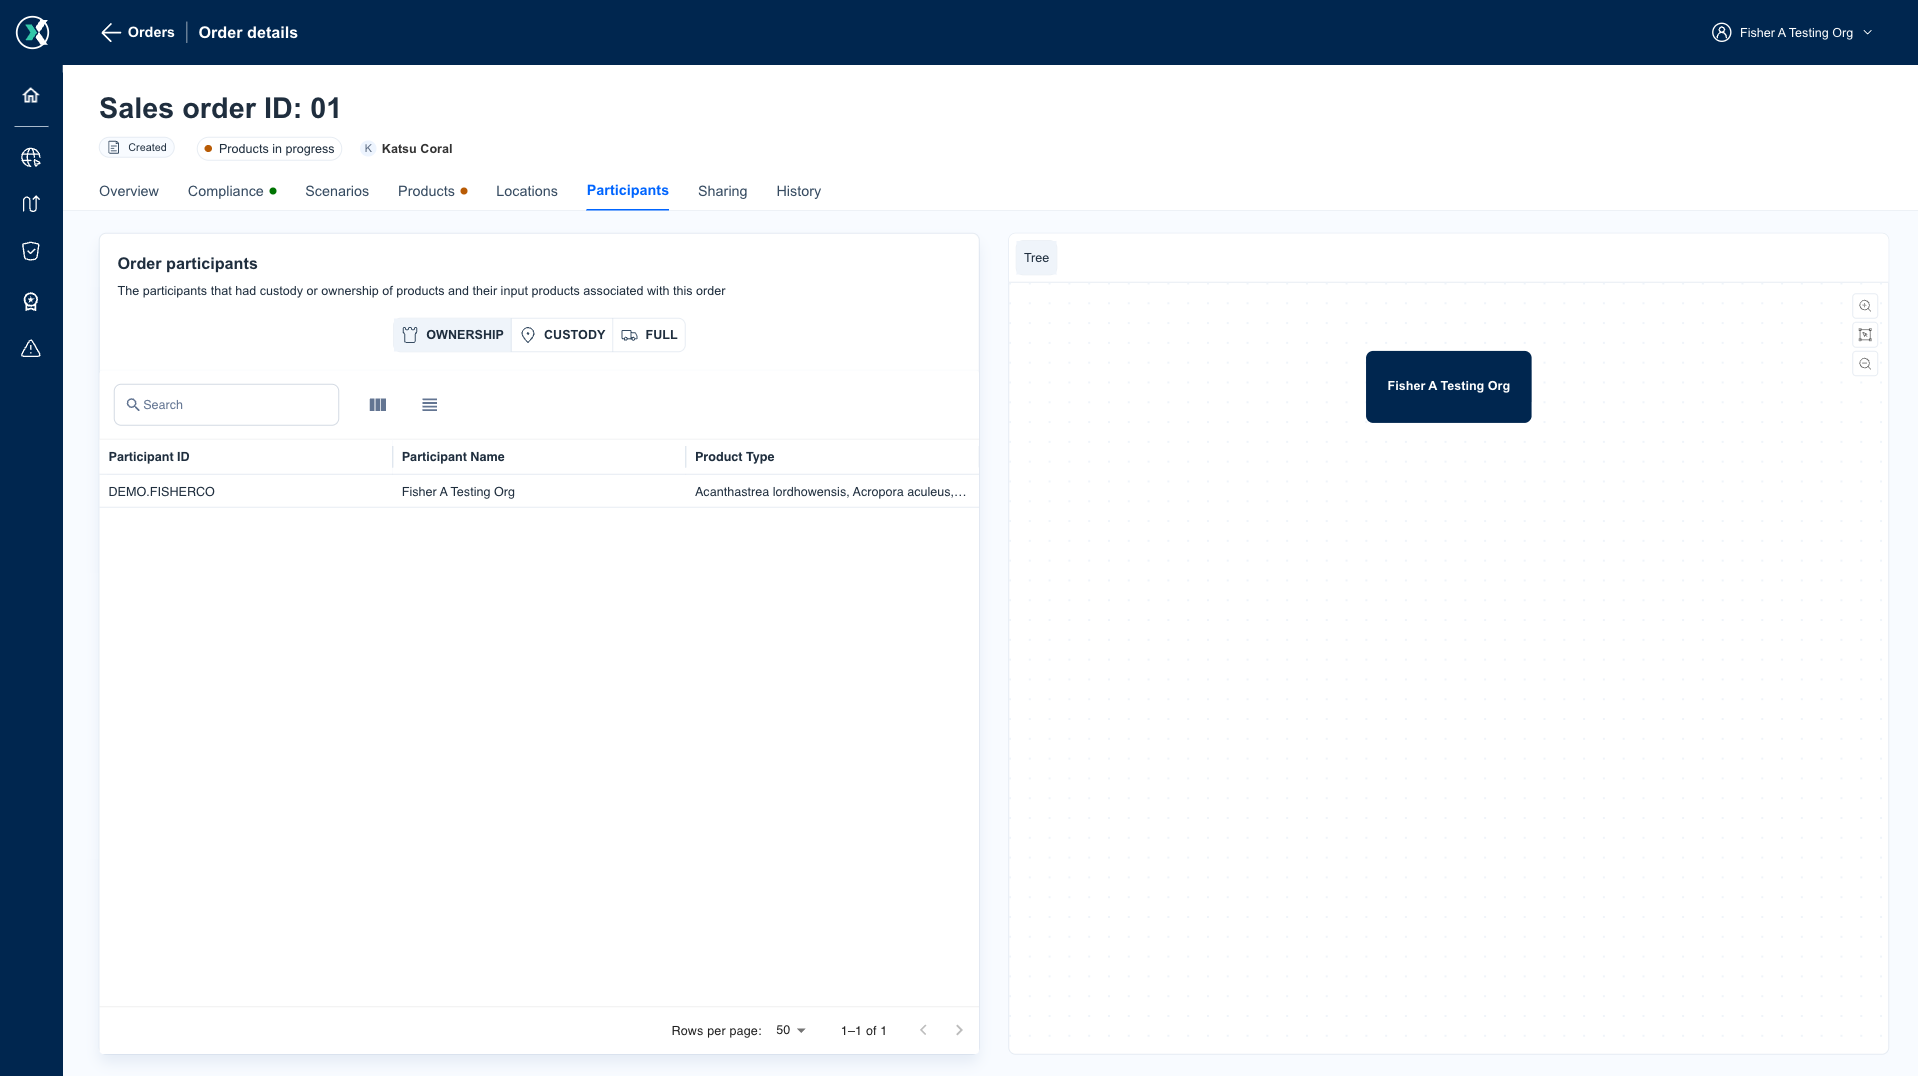The image size is (1918, 1076).
Task: Open the column chooser icon
Action: (x=378, y=405)
